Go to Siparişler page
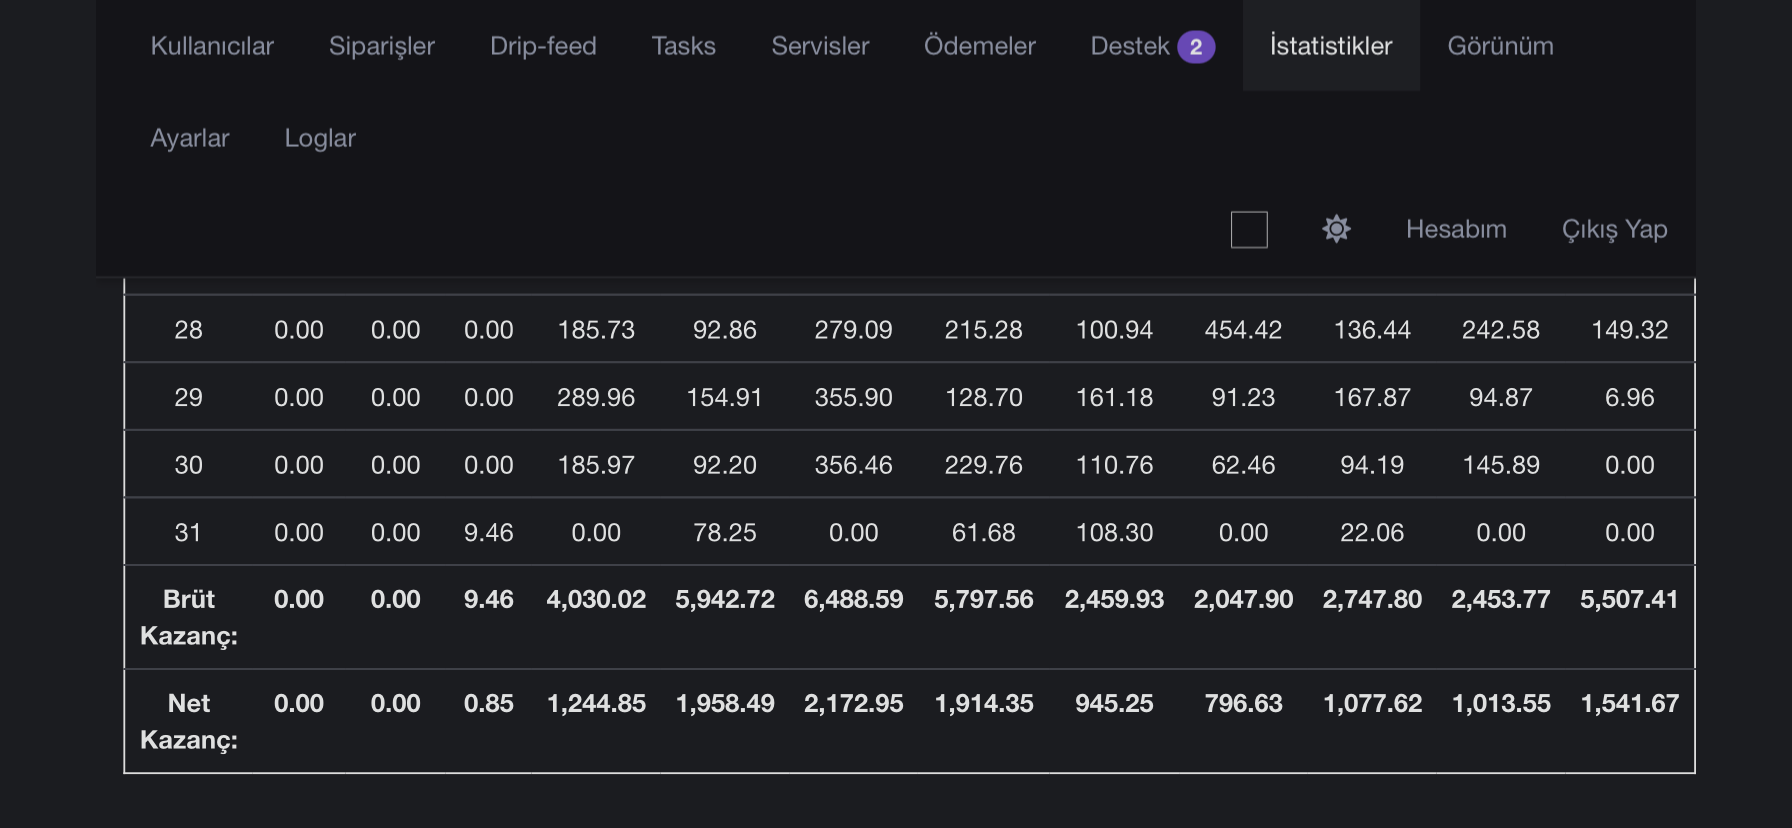Image resolution: width=1792 pixels, height=828 pixels. point(382,46)
